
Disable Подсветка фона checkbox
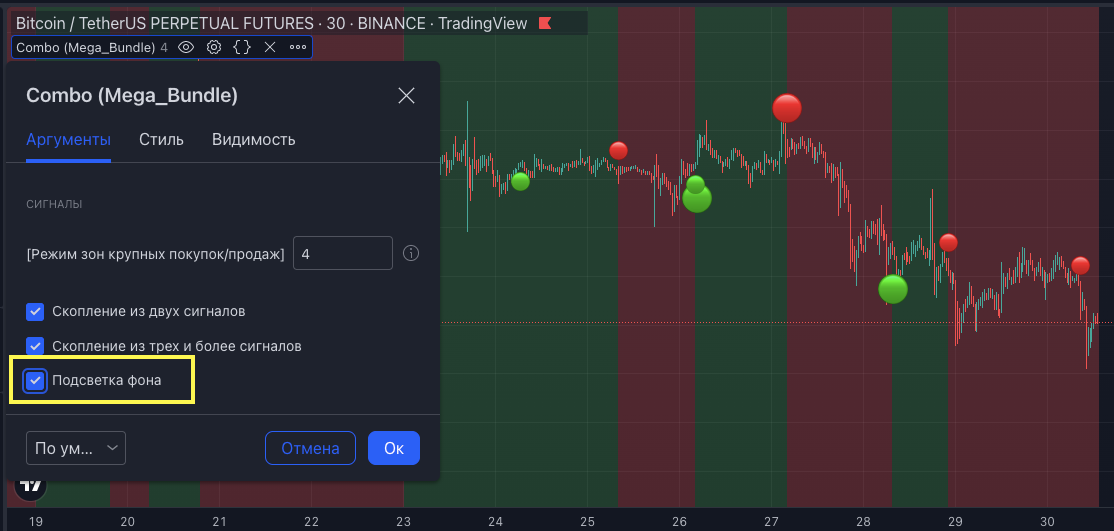click(36, 380)
